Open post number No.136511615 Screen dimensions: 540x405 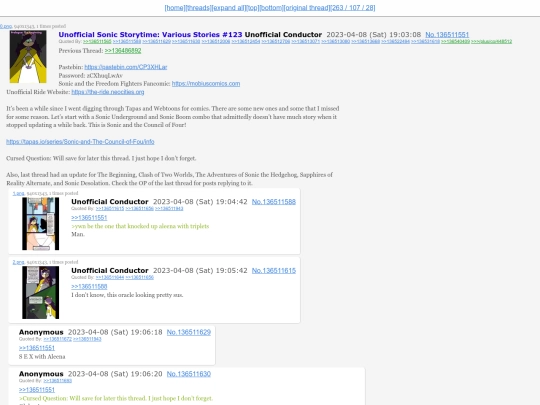click(x=274, y=271)
